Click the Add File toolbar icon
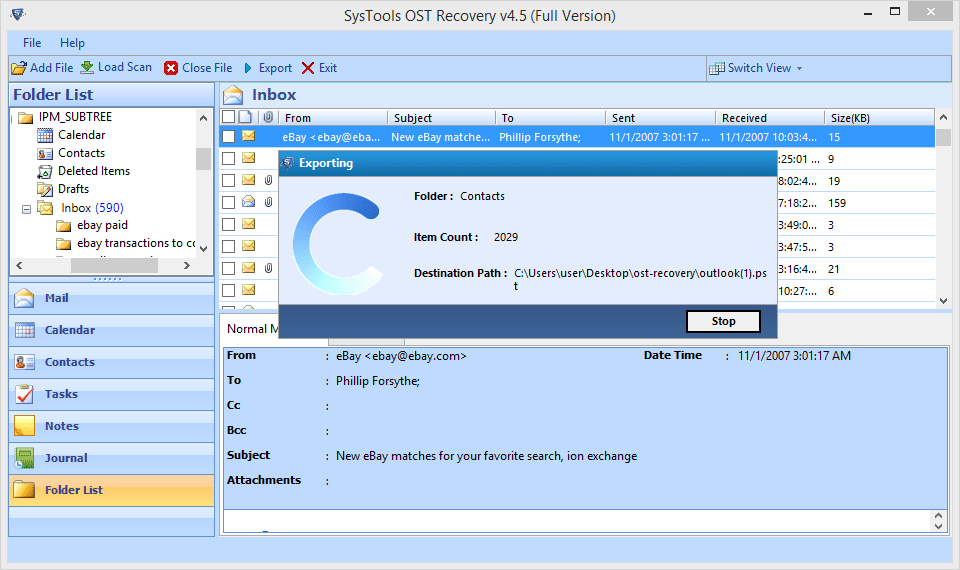The image size is (960, 570). coord(19,68)
